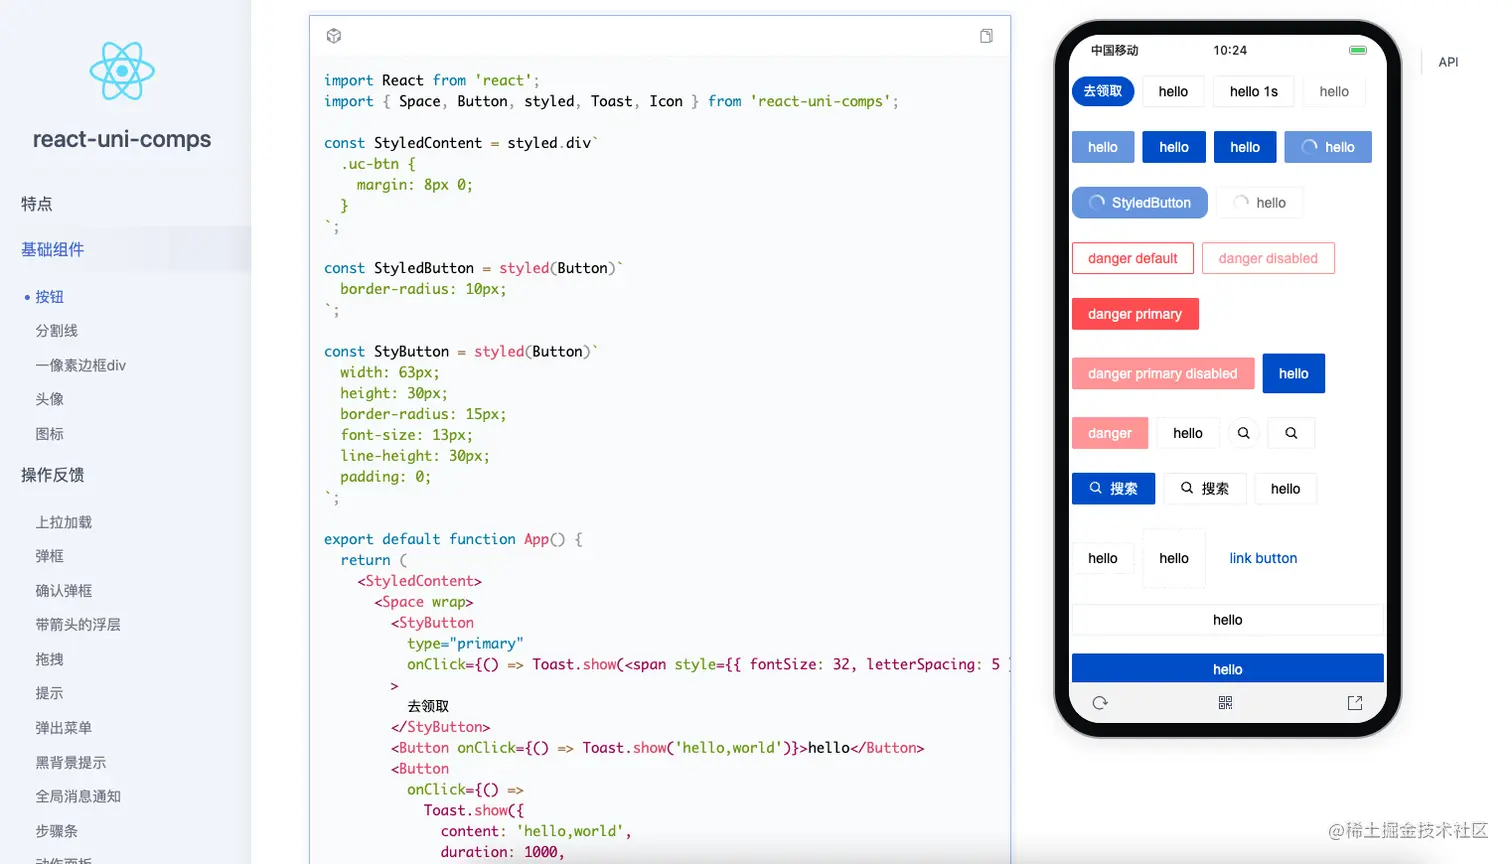1512x864 pixels.
Task: Open the 步骤条 page
Action: [x=56, y=831]
